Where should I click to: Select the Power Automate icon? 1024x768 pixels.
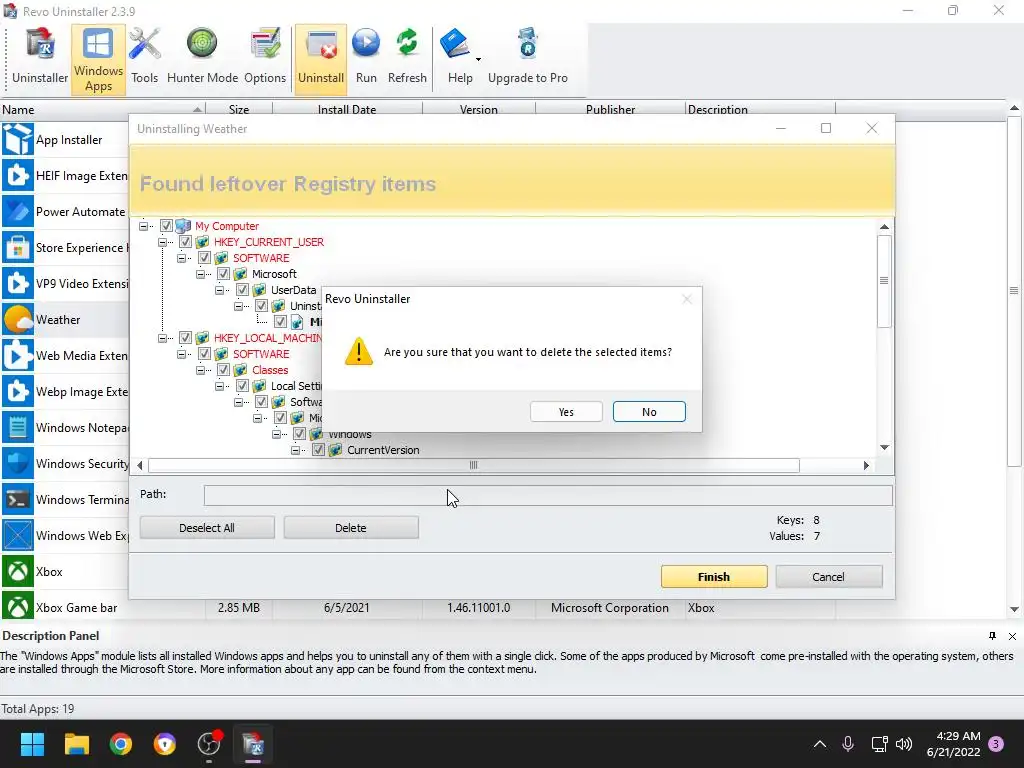[x=18, y=211]
